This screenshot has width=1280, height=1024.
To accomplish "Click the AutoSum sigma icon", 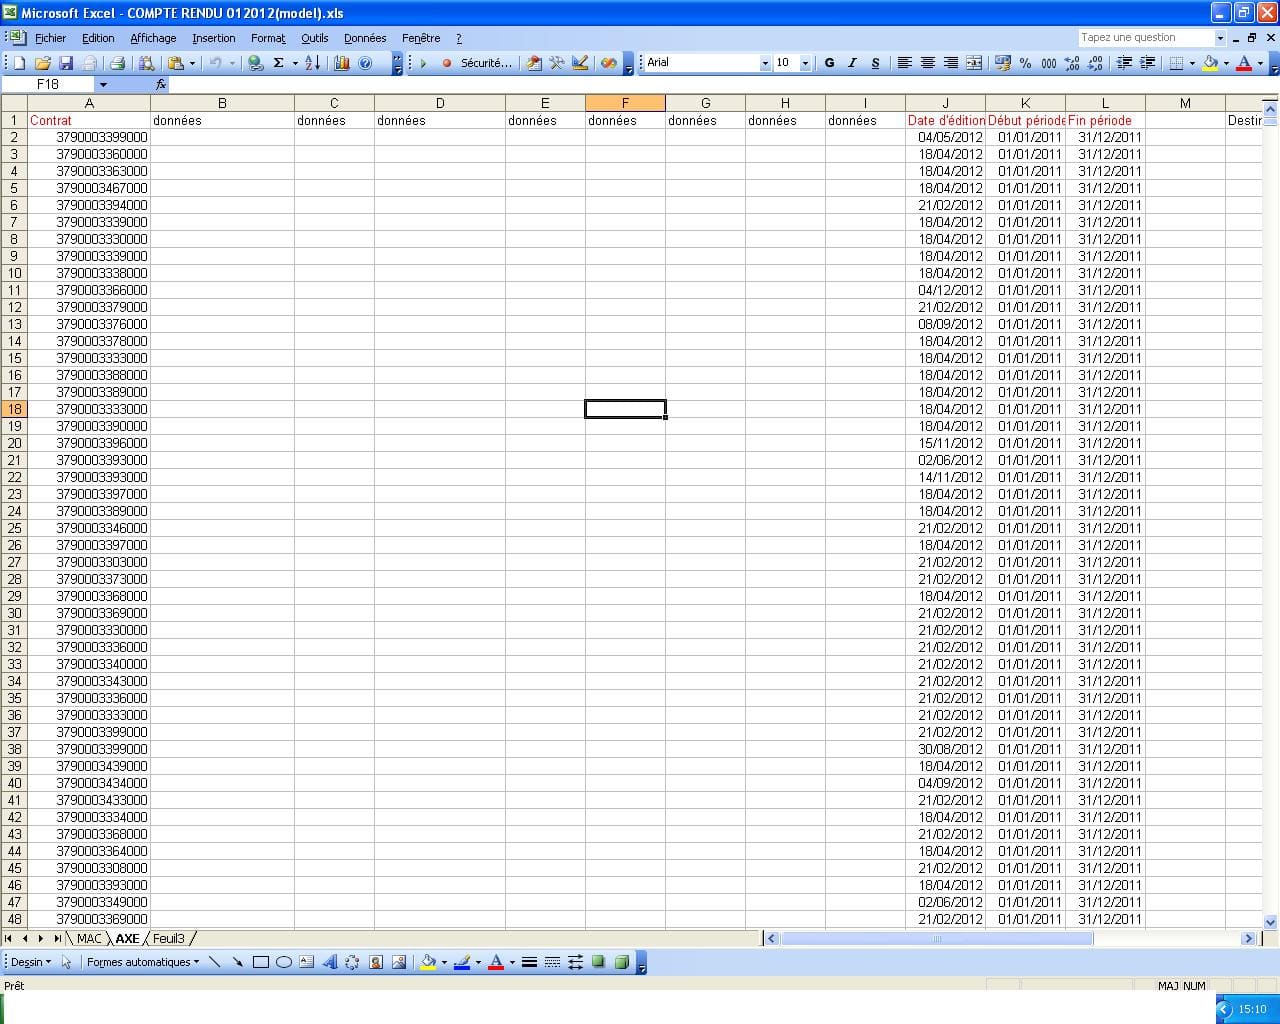I will click(x=279, y=63).
